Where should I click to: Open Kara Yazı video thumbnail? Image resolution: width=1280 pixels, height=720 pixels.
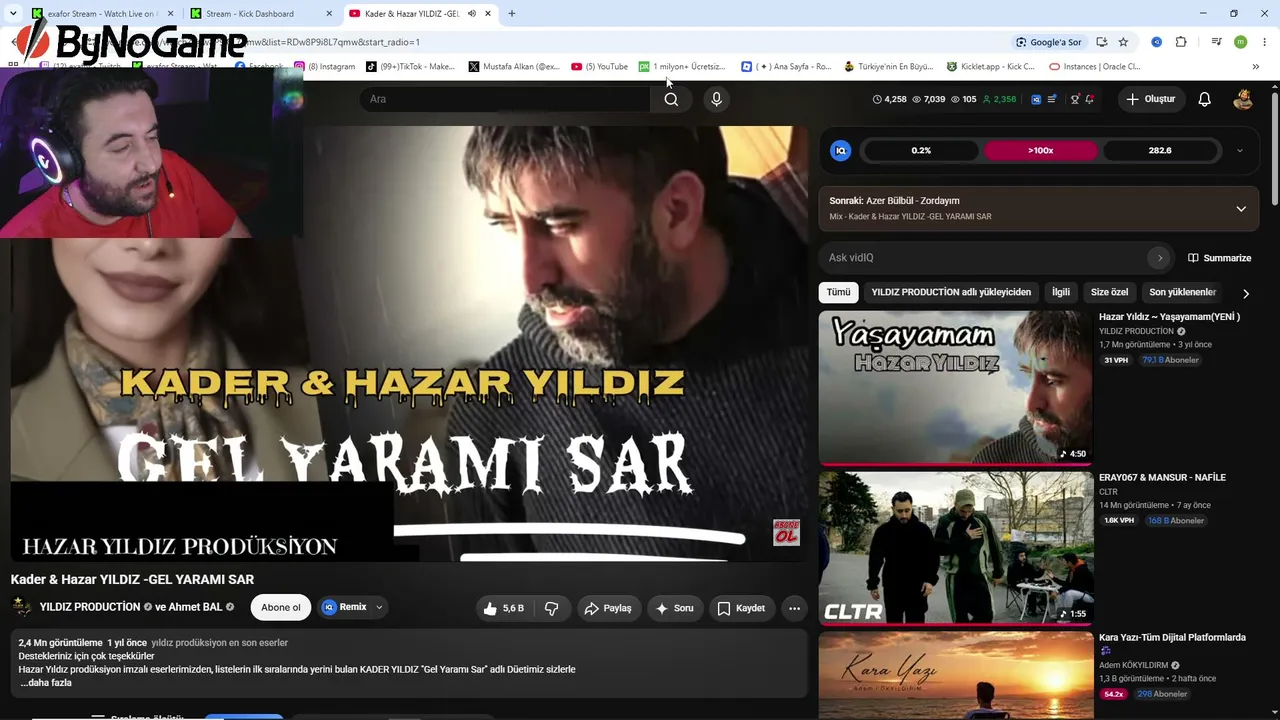[x=956, y=675]
